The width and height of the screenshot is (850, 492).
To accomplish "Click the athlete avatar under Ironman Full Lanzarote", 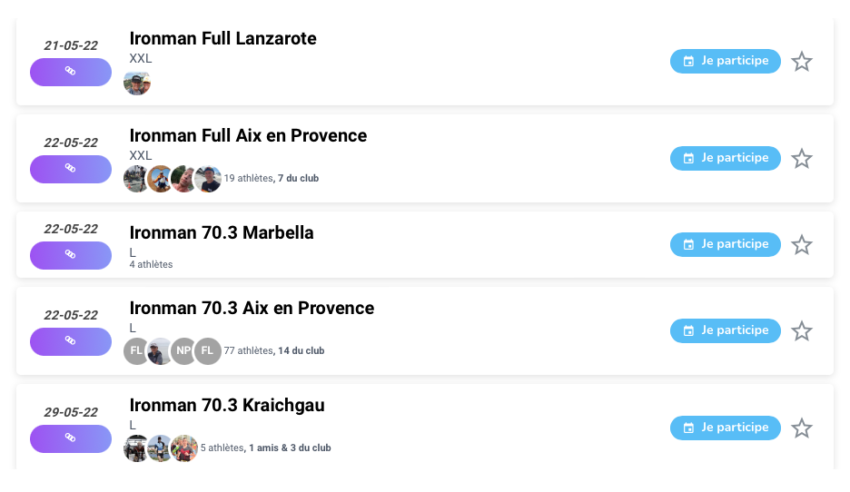I will point(137,82).
